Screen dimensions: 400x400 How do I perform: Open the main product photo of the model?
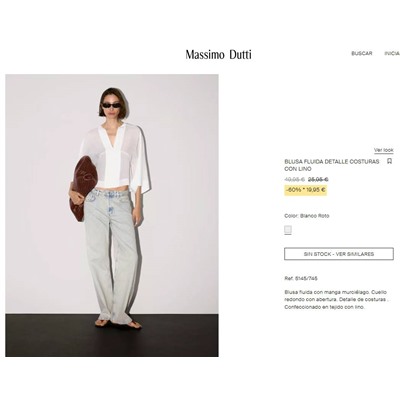coord(112,215)
